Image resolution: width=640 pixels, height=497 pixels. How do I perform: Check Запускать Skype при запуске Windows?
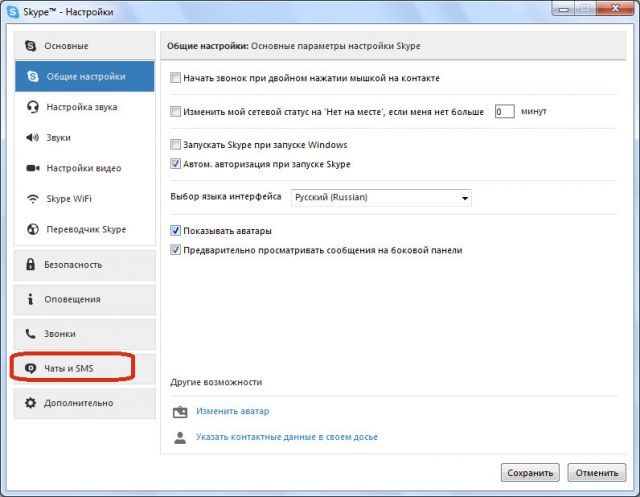(x=175, y=144)
